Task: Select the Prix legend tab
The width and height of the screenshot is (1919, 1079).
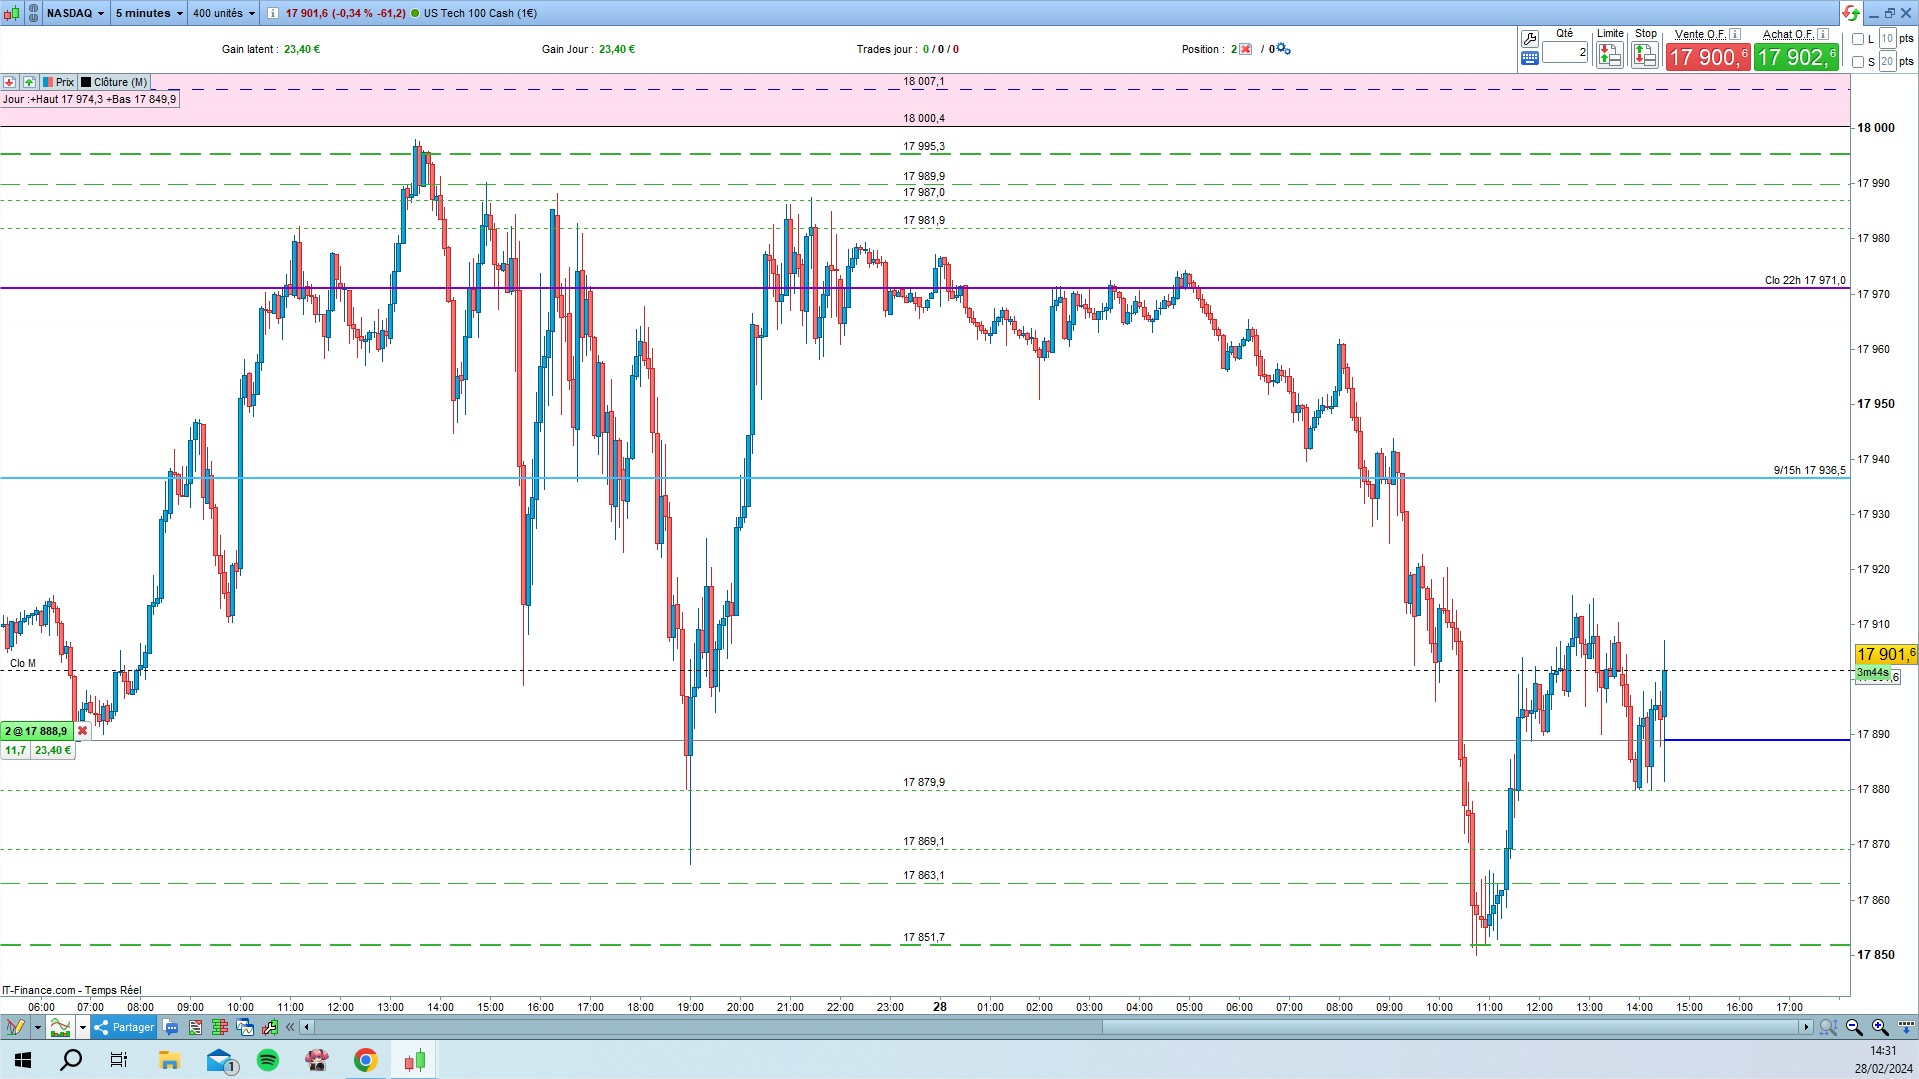Action: [58, 82]
